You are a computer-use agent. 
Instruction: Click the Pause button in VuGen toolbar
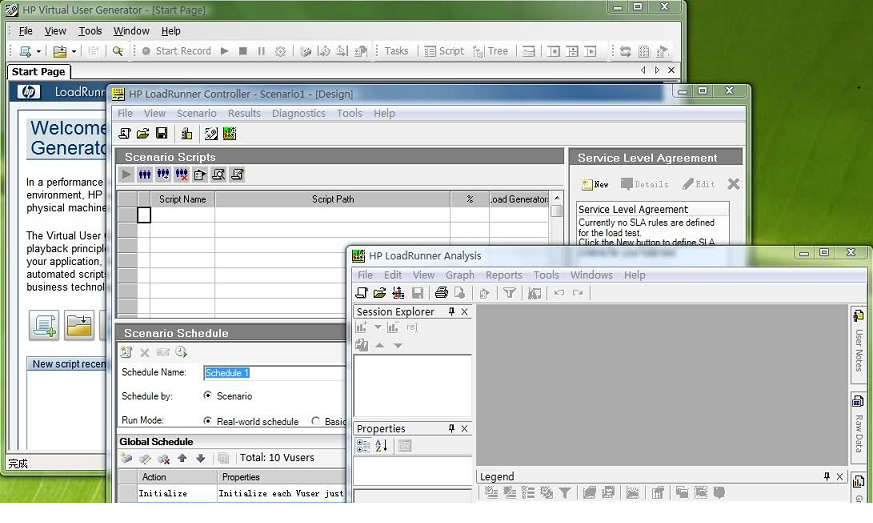click(x=261, y=51)
